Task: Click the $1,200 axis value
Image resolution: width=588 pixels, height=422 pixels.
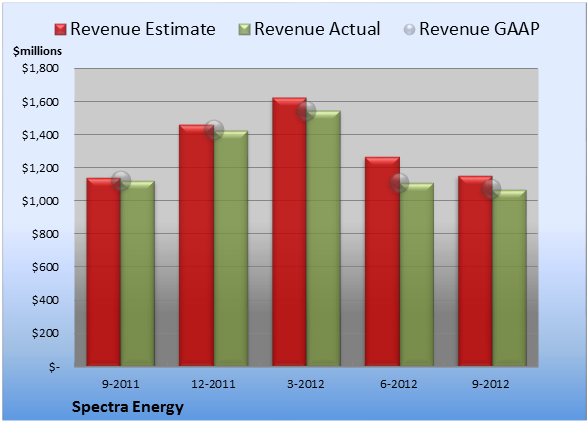Action: point(40,168)
